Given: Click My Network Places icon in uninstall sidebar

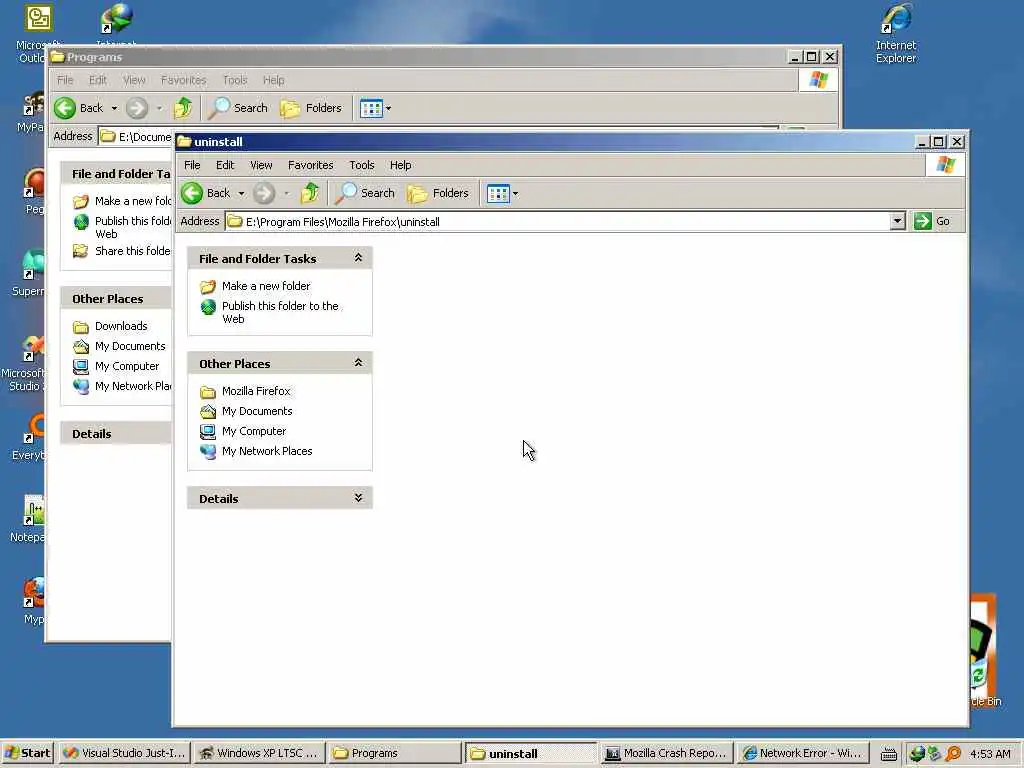Looking at the screenshot, I should [208, 451].
